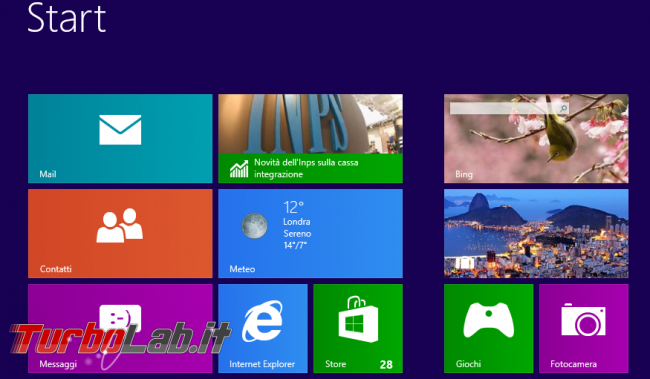
Task: Click the Store update count 28
Action: 386,364
